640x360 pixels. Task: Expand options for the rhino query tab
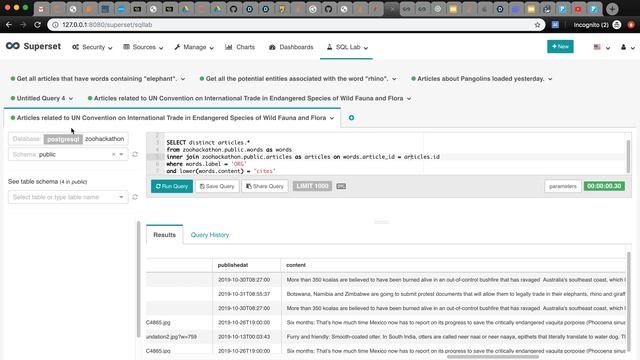point(394,79)
